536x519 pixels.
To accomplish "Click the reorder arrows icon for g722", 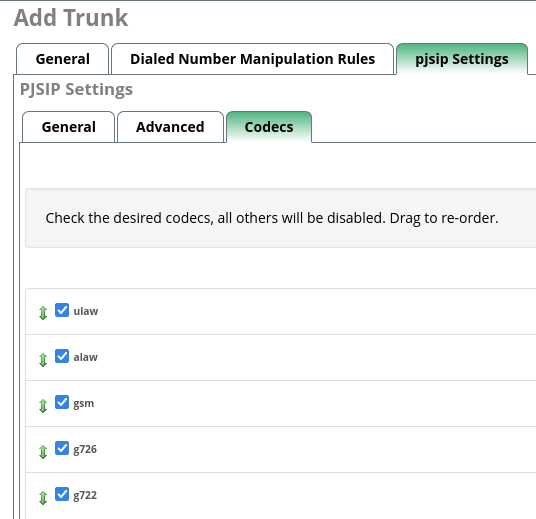I will click(x=43, y=498).
